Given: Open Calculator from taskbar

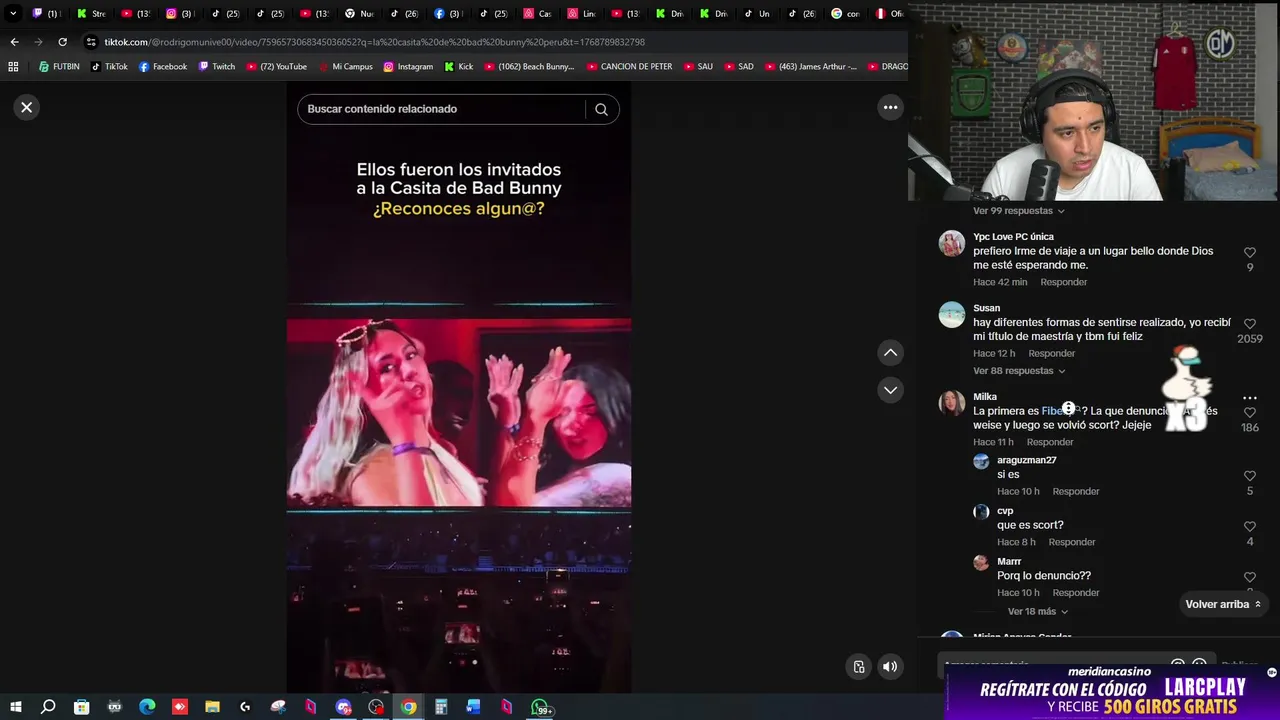Looking at the screenshot, I should [441, 707].
